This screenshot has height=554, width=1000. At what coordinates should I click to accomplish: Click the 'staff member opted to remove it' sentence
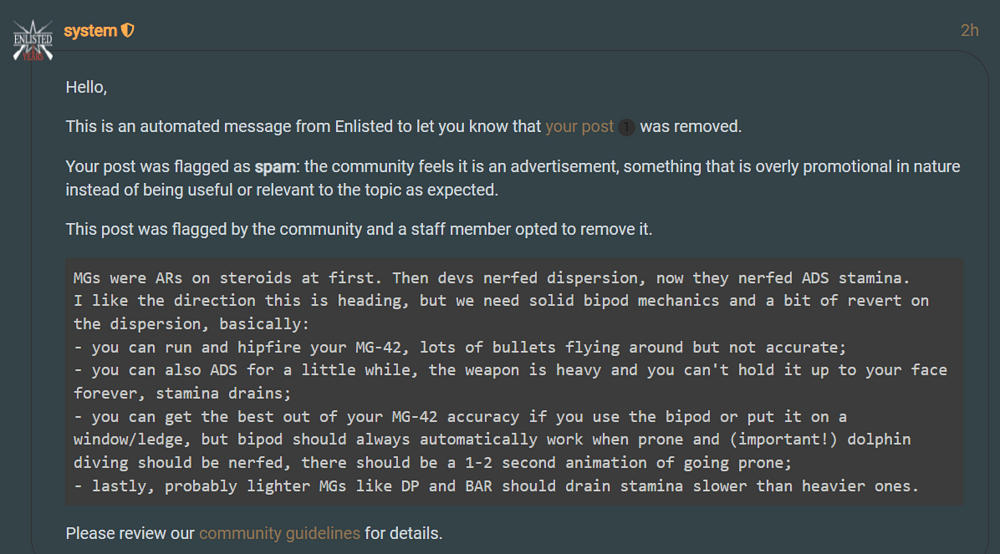358,230
